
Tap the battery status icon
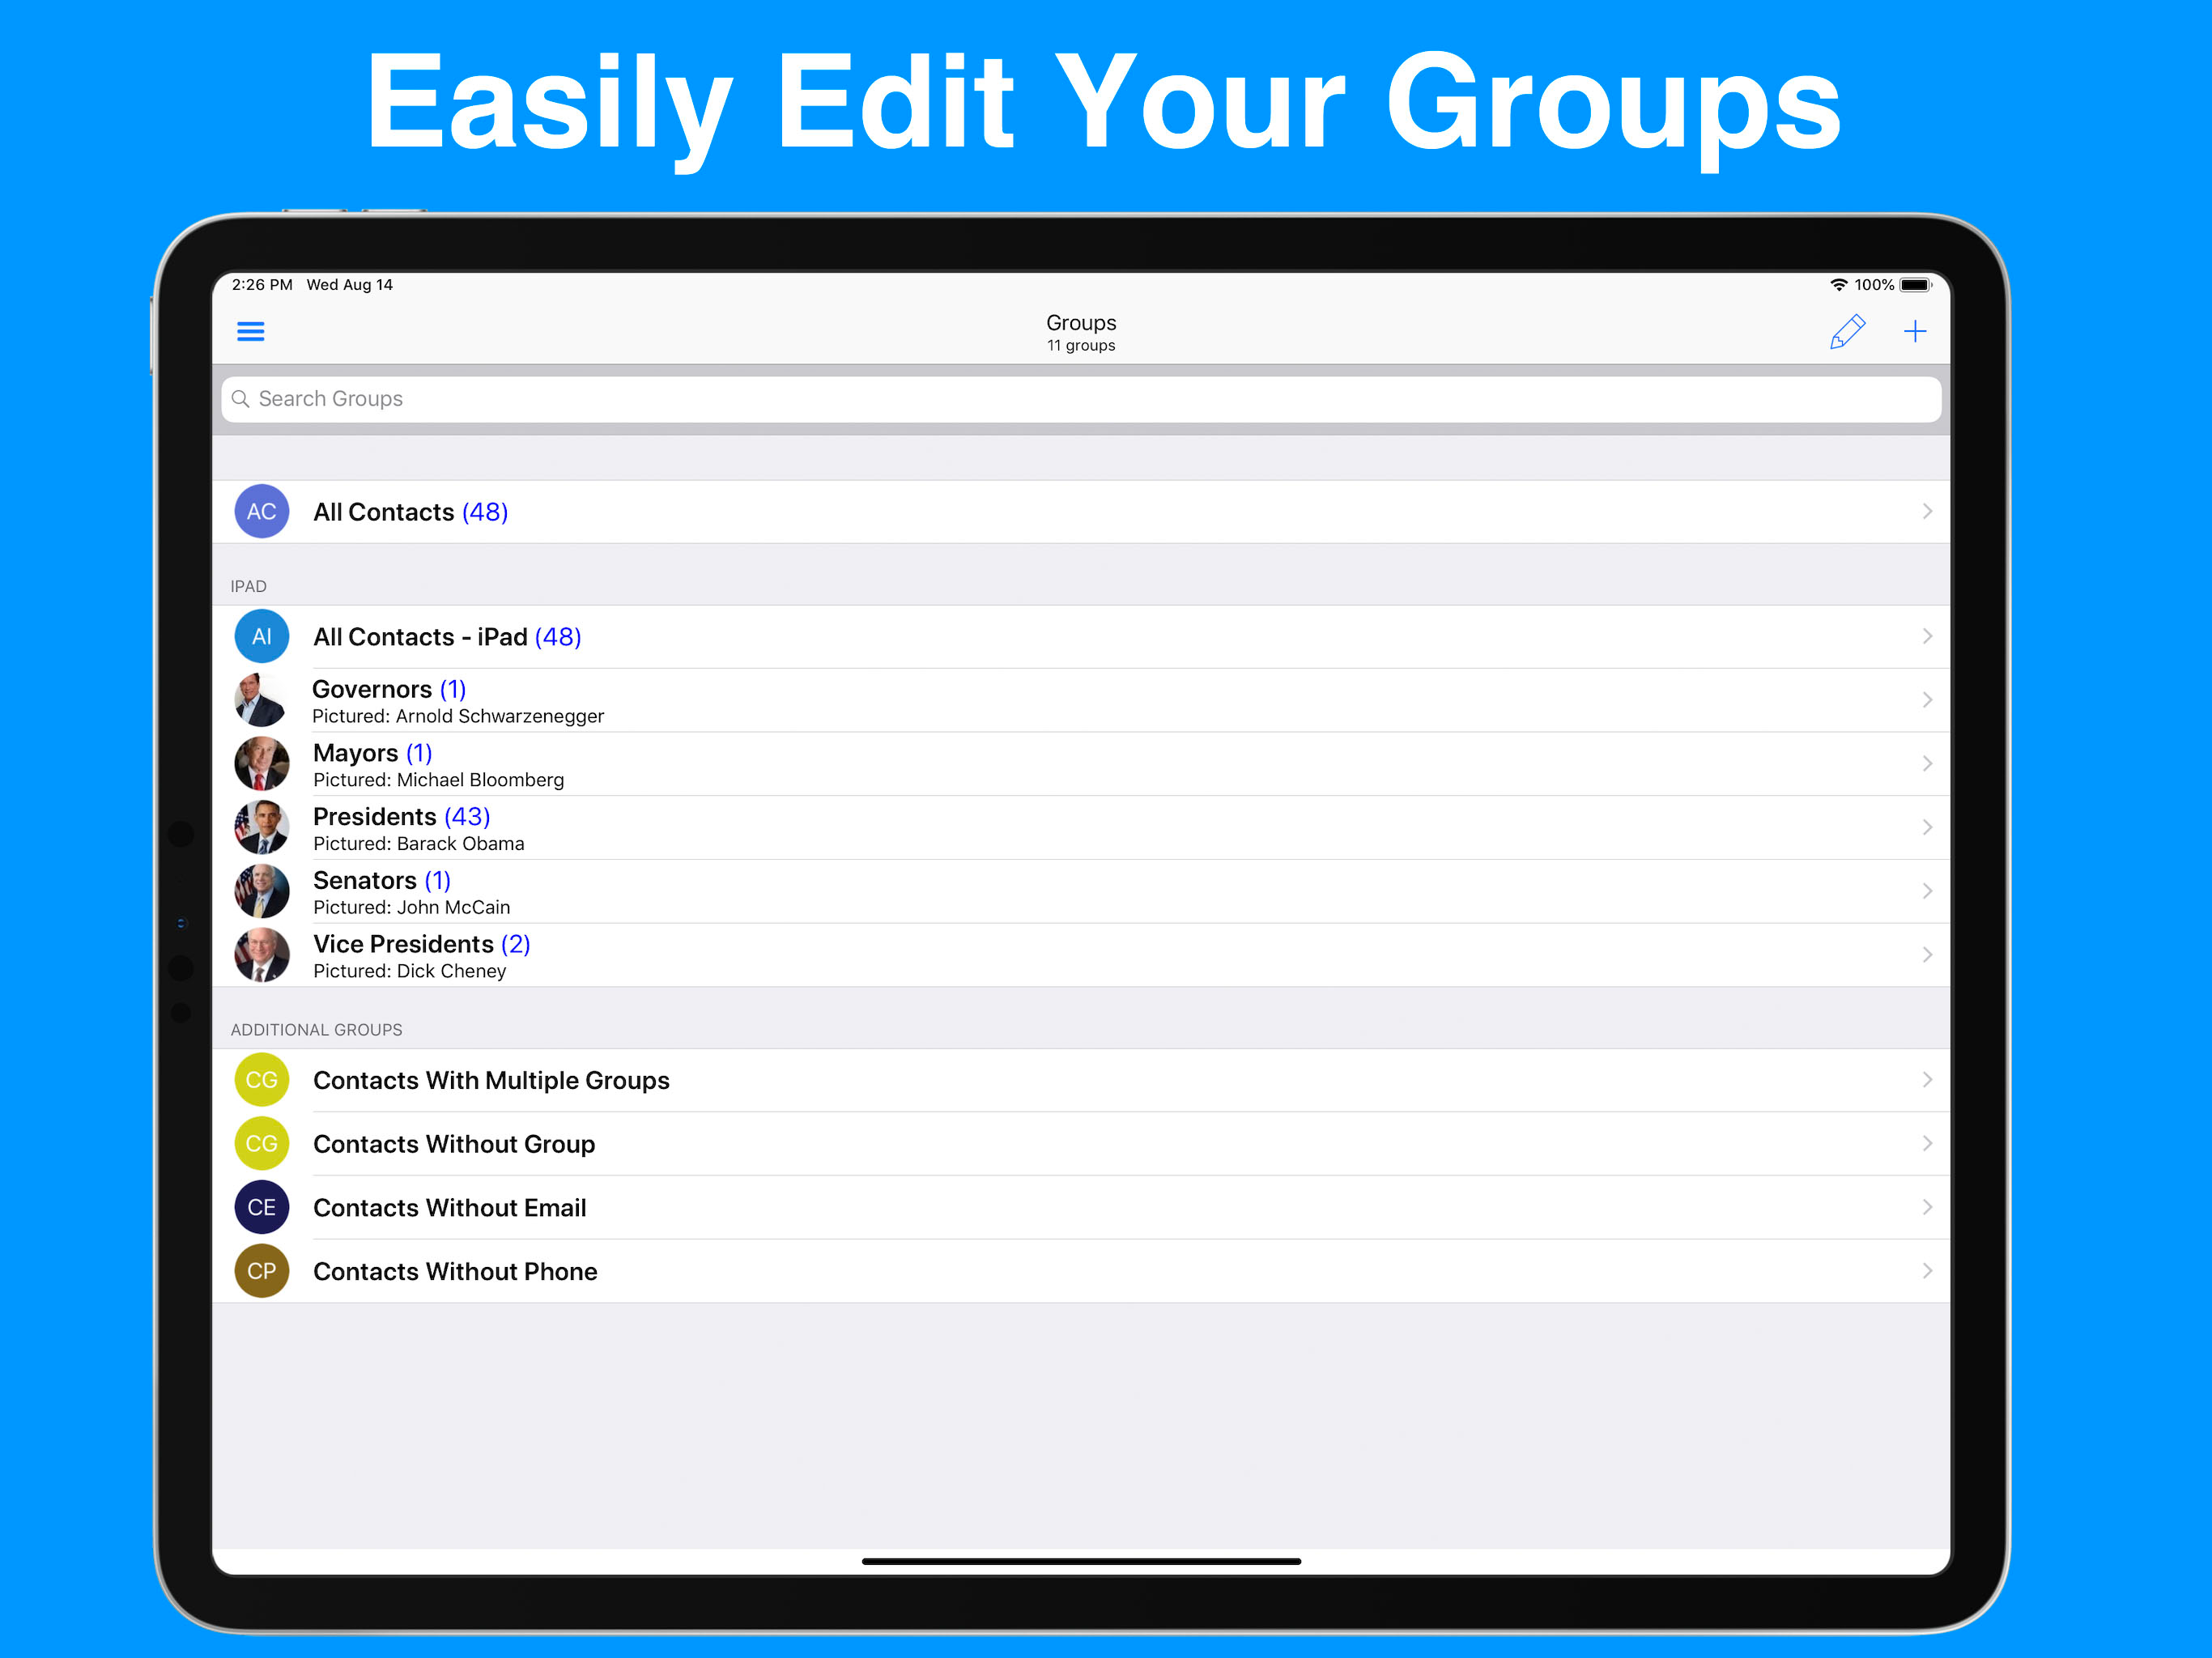coord(1916,285)
